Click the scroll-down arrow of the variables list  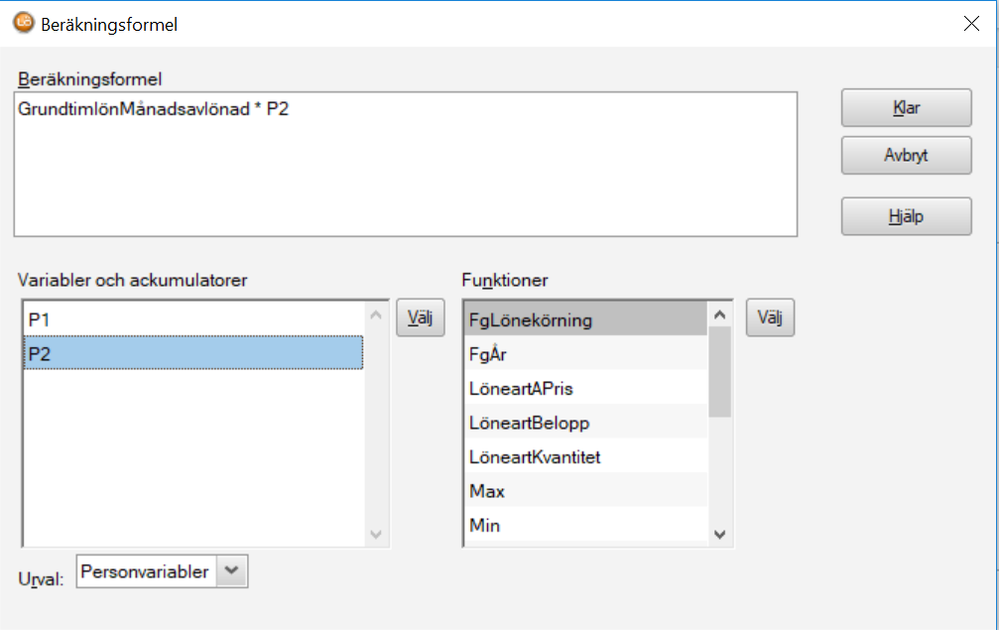tap(376, 535)
